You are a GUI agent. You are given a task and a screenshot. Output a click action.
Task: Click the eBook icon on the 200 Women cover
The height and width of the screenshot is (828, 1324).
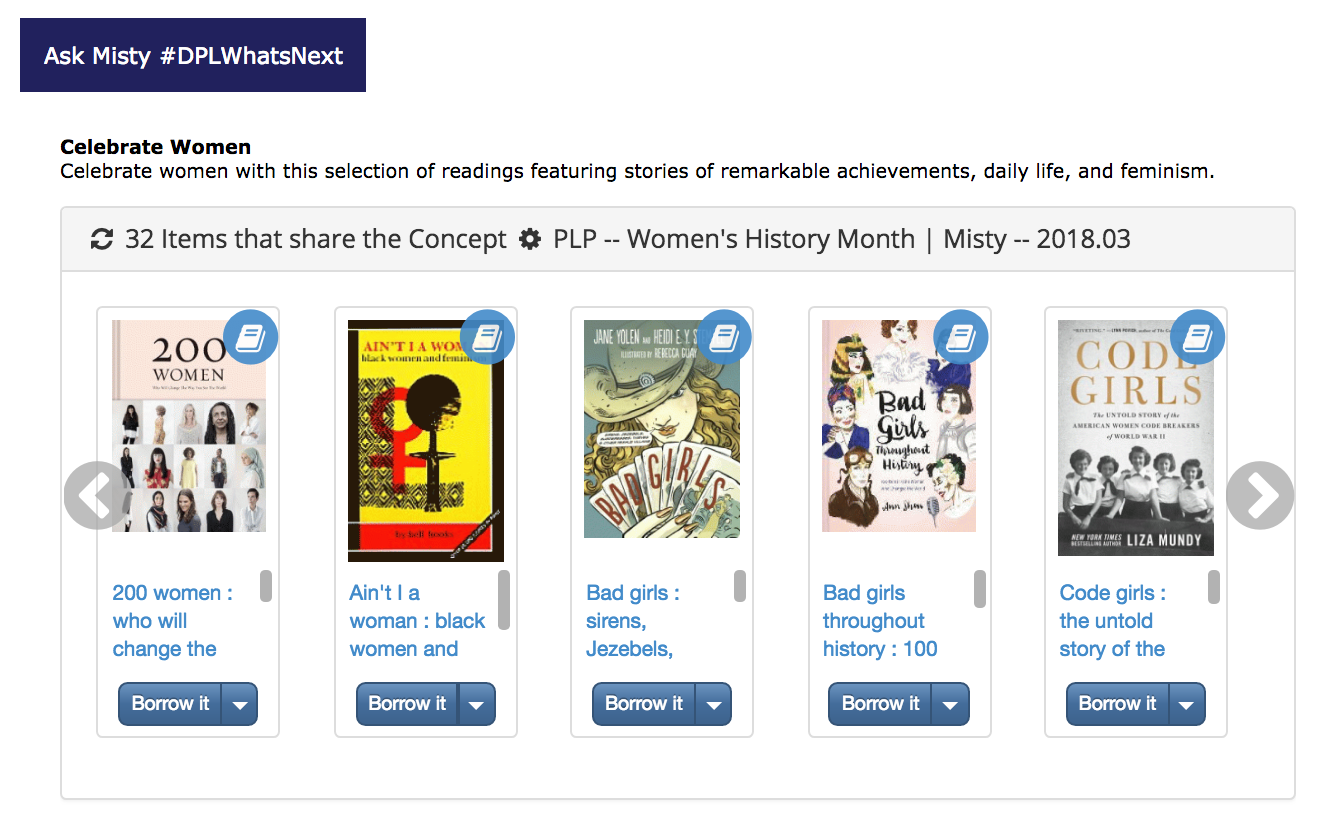(x=251, y=337)
